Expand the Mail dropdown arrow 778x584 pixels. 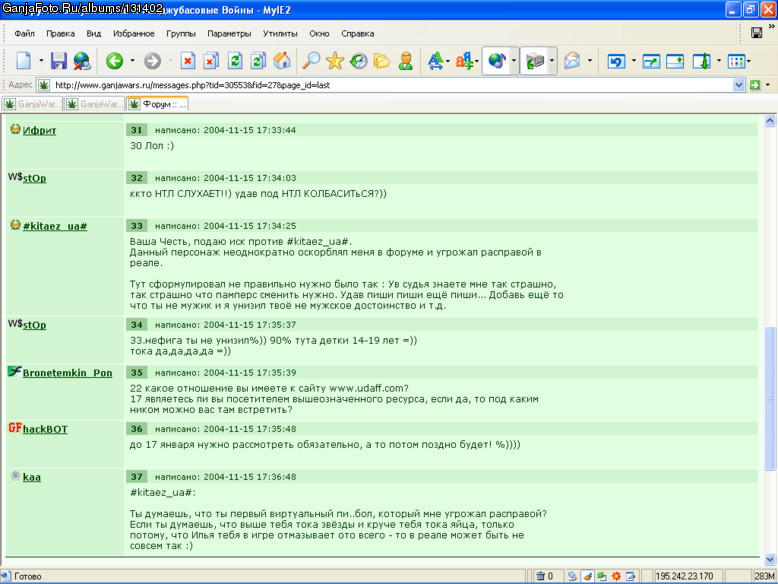[589, 61]
